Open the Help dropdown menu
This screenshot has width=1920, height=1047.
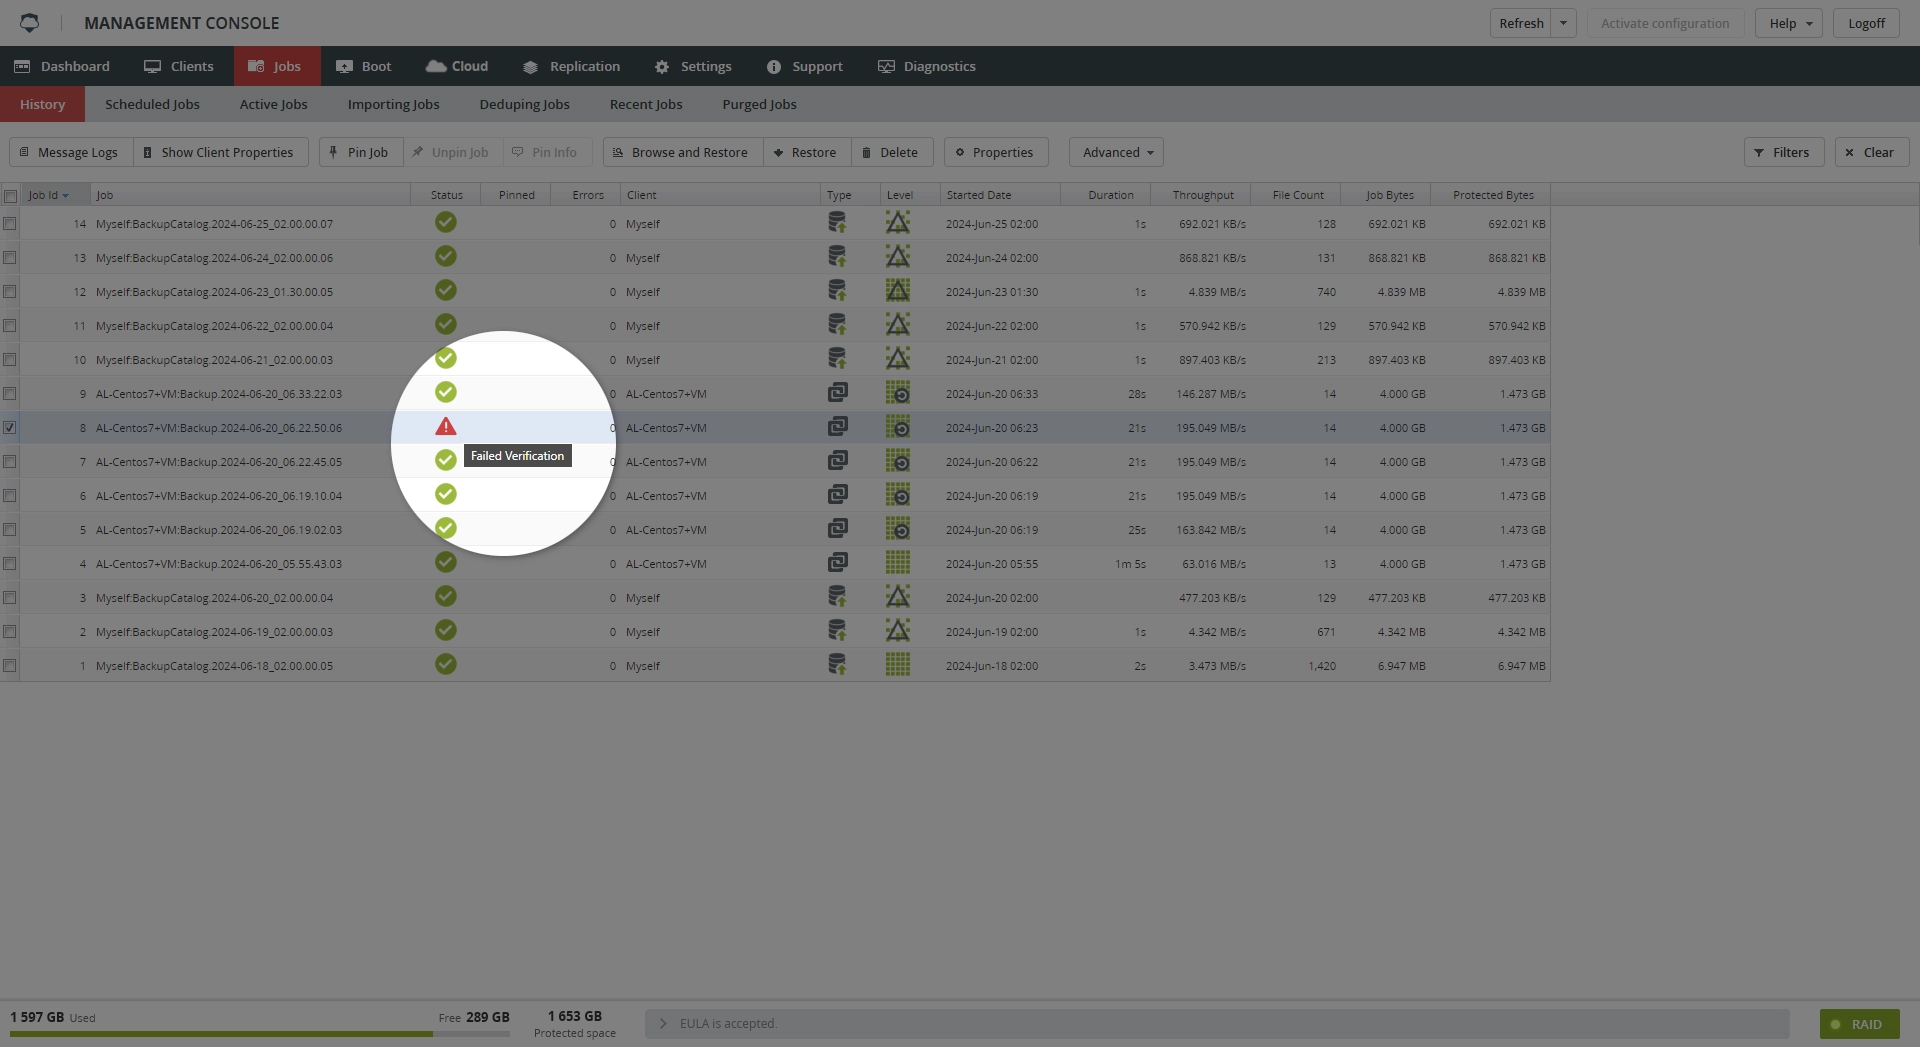(x=1788, y=23)
